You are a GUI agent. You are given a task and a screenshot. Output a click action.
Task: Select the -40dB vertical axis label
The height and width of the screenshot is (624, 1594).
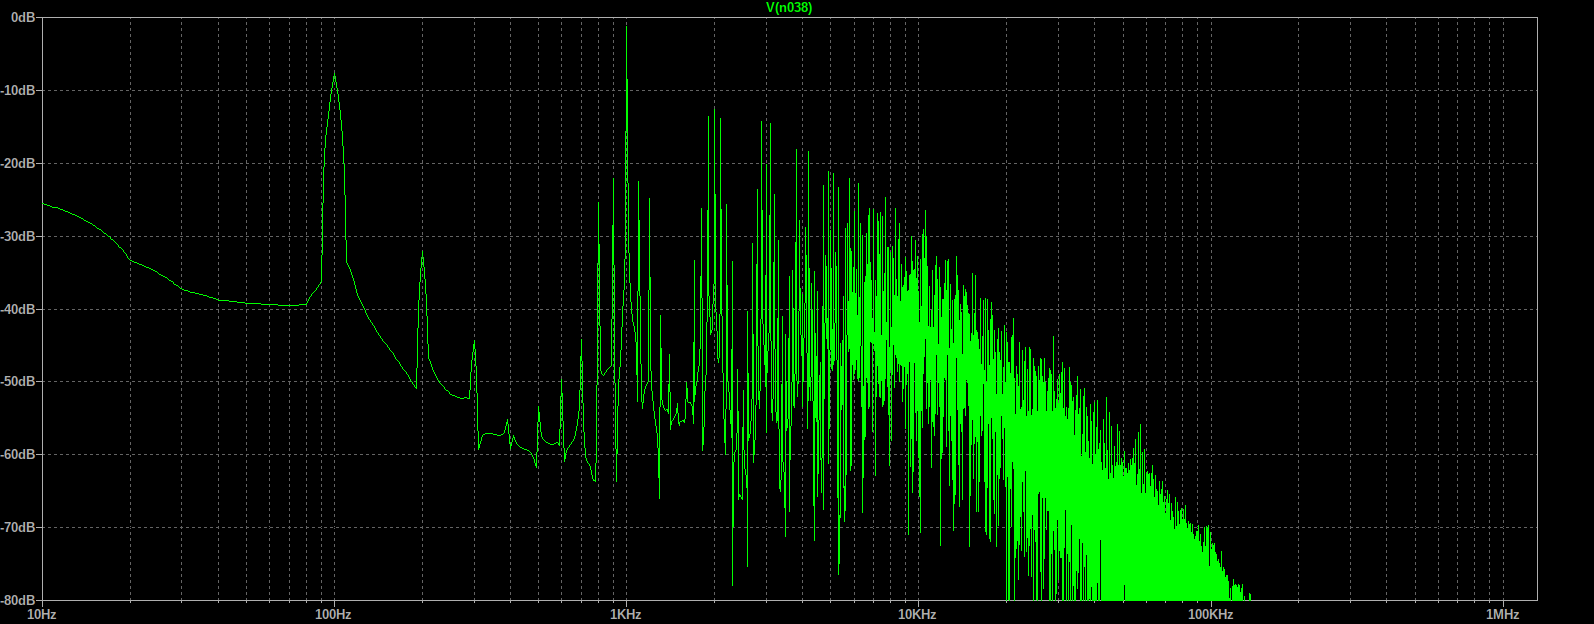click(20, 309)
